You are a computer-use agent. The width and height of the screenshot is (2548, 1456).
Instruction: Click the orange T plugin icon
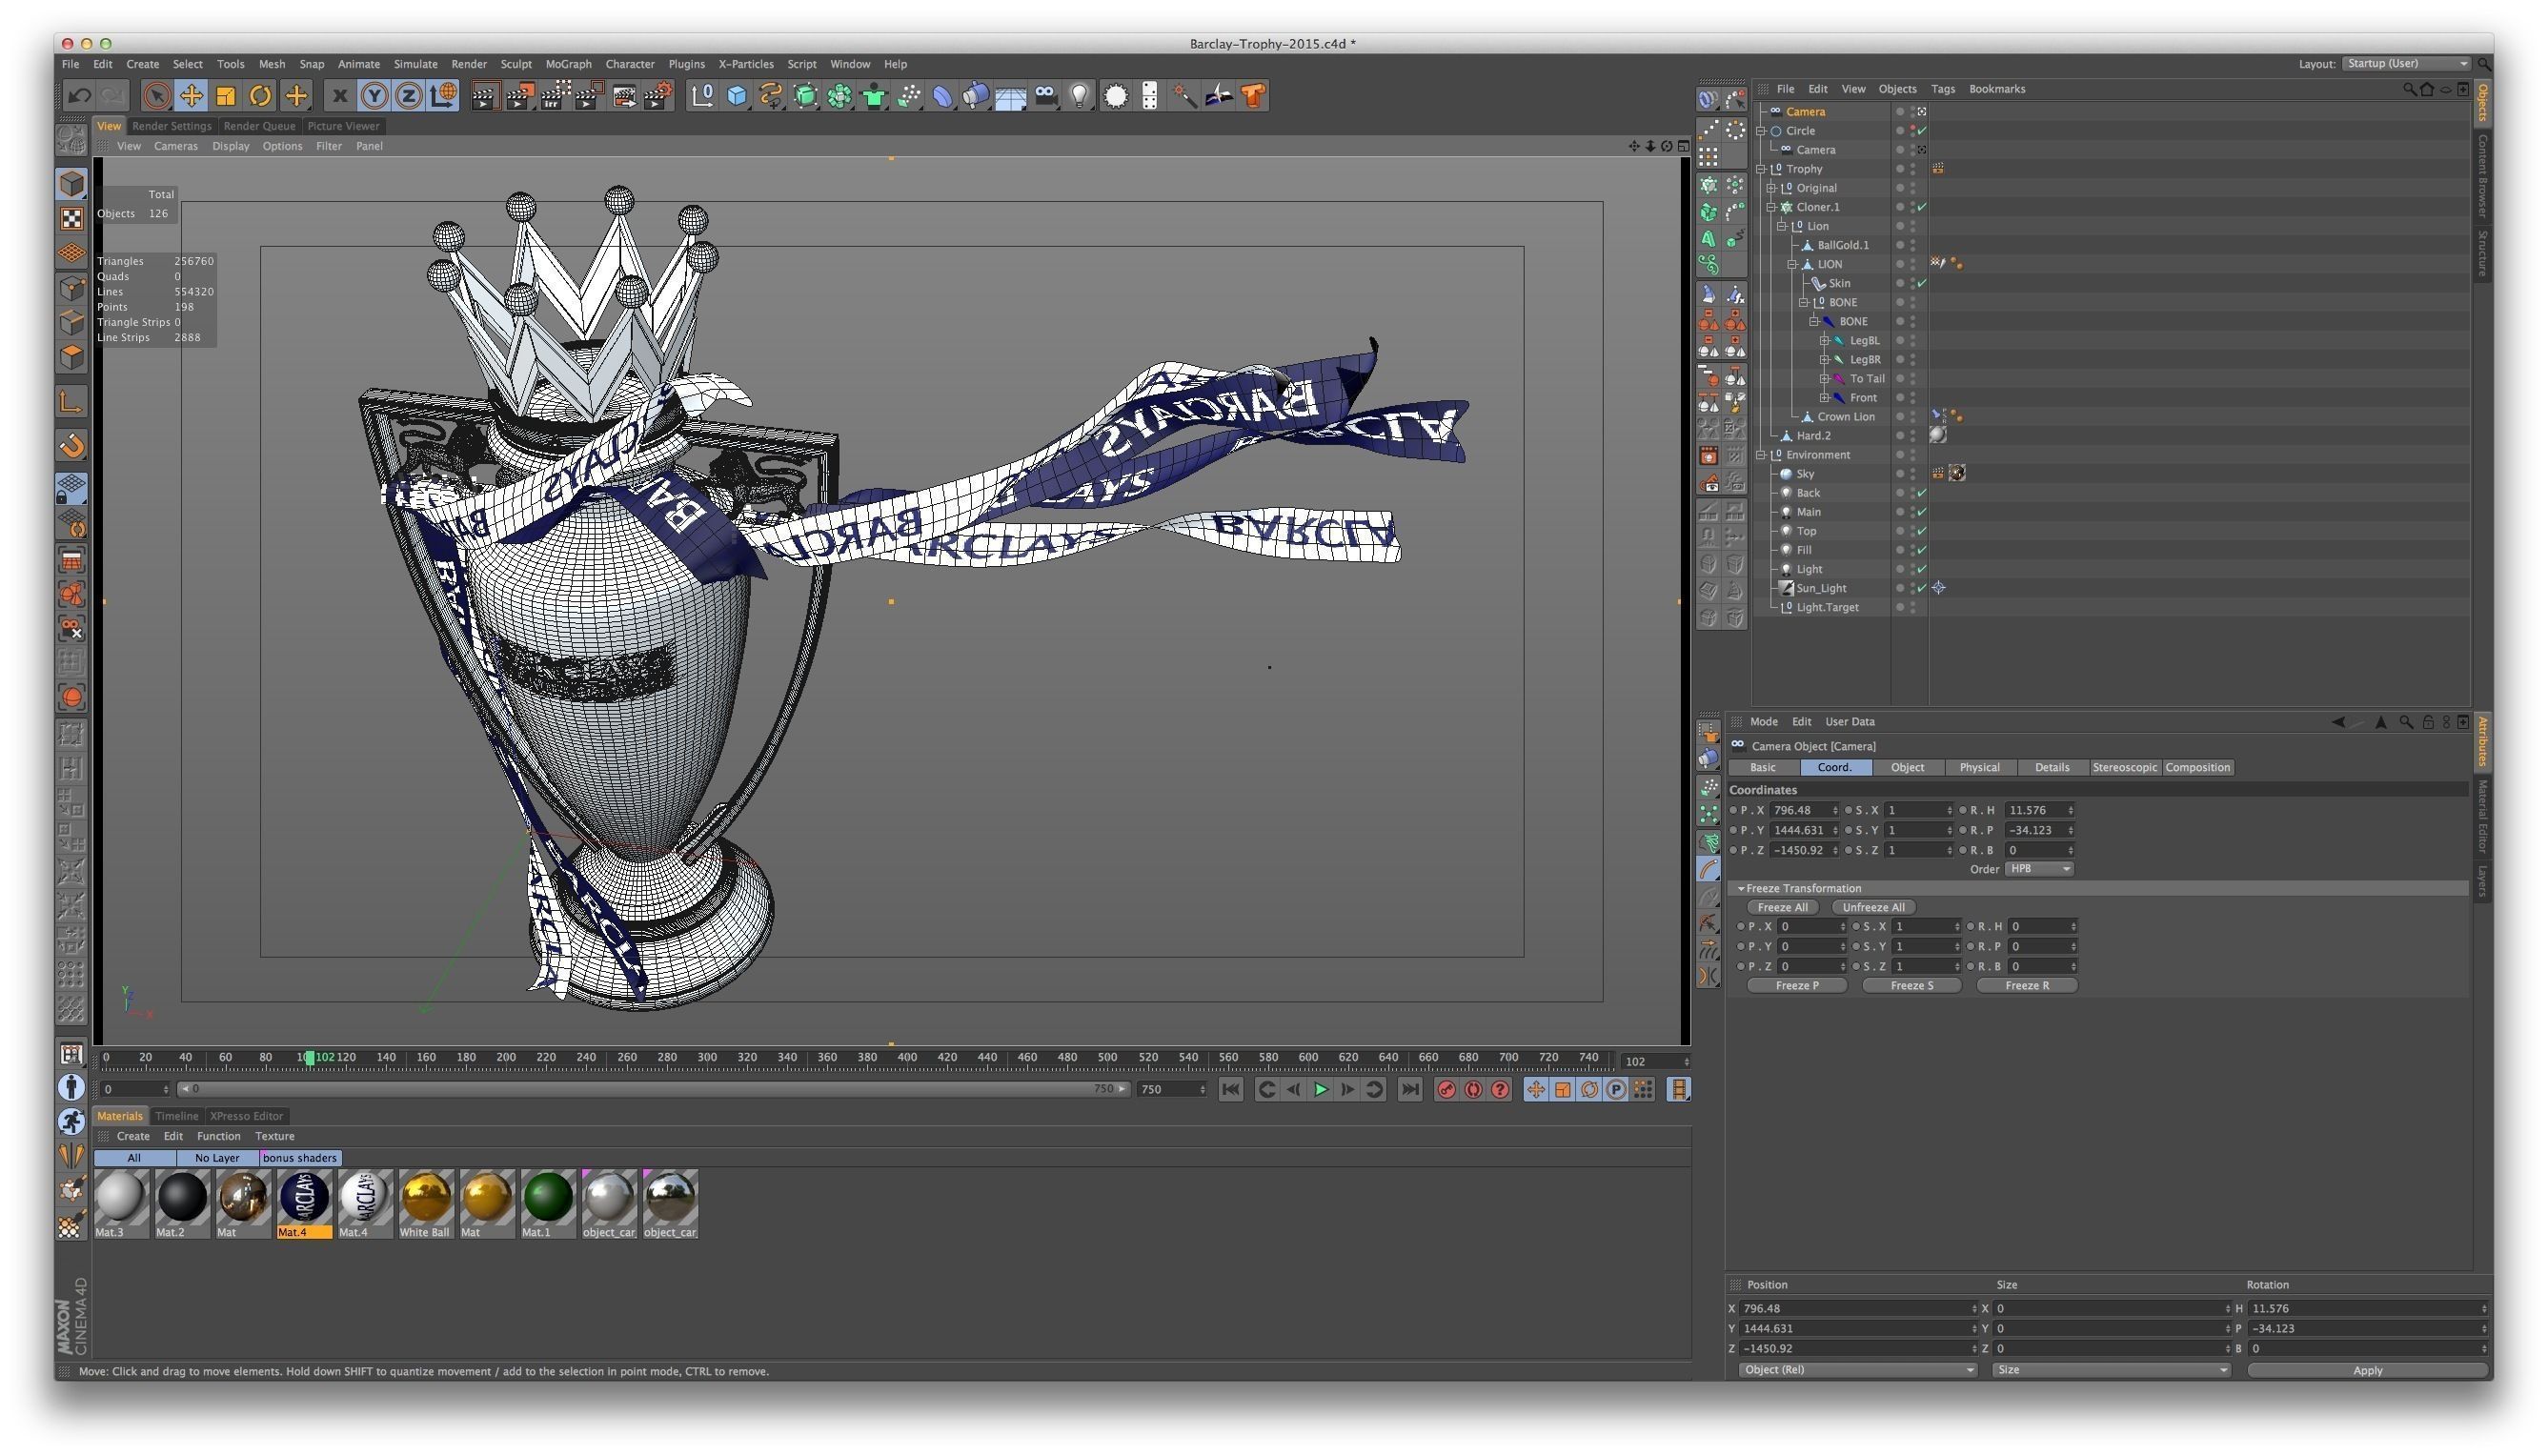pyautogui.click(x=1253, y=96)
